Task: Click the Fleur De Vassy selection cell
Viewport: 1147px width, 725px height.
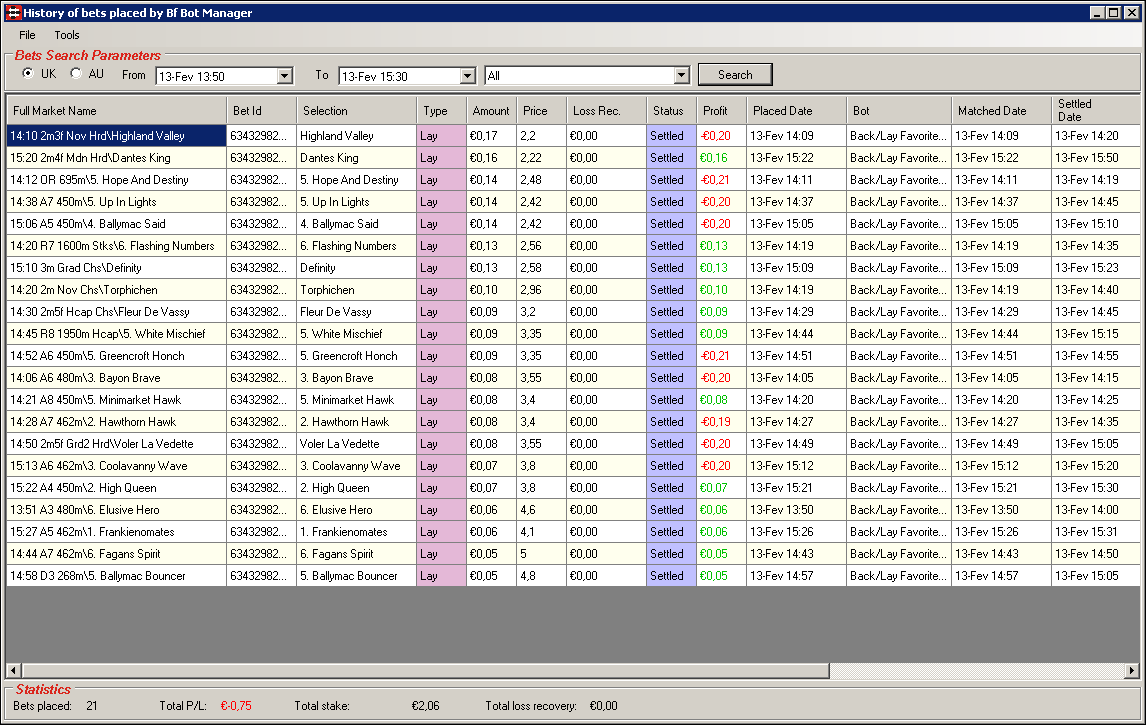Action: click(x=356, y=312)
